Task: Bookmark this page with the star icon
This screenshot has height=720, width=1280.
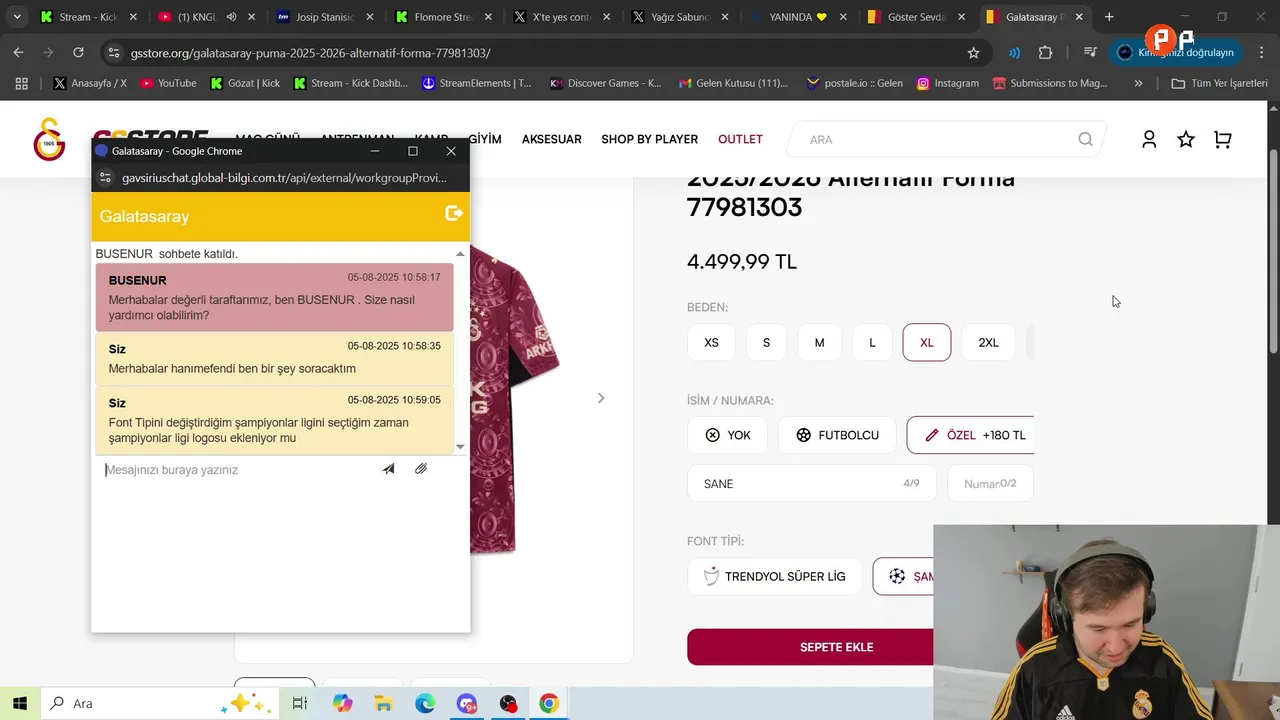Action: (x=973, y=53)
